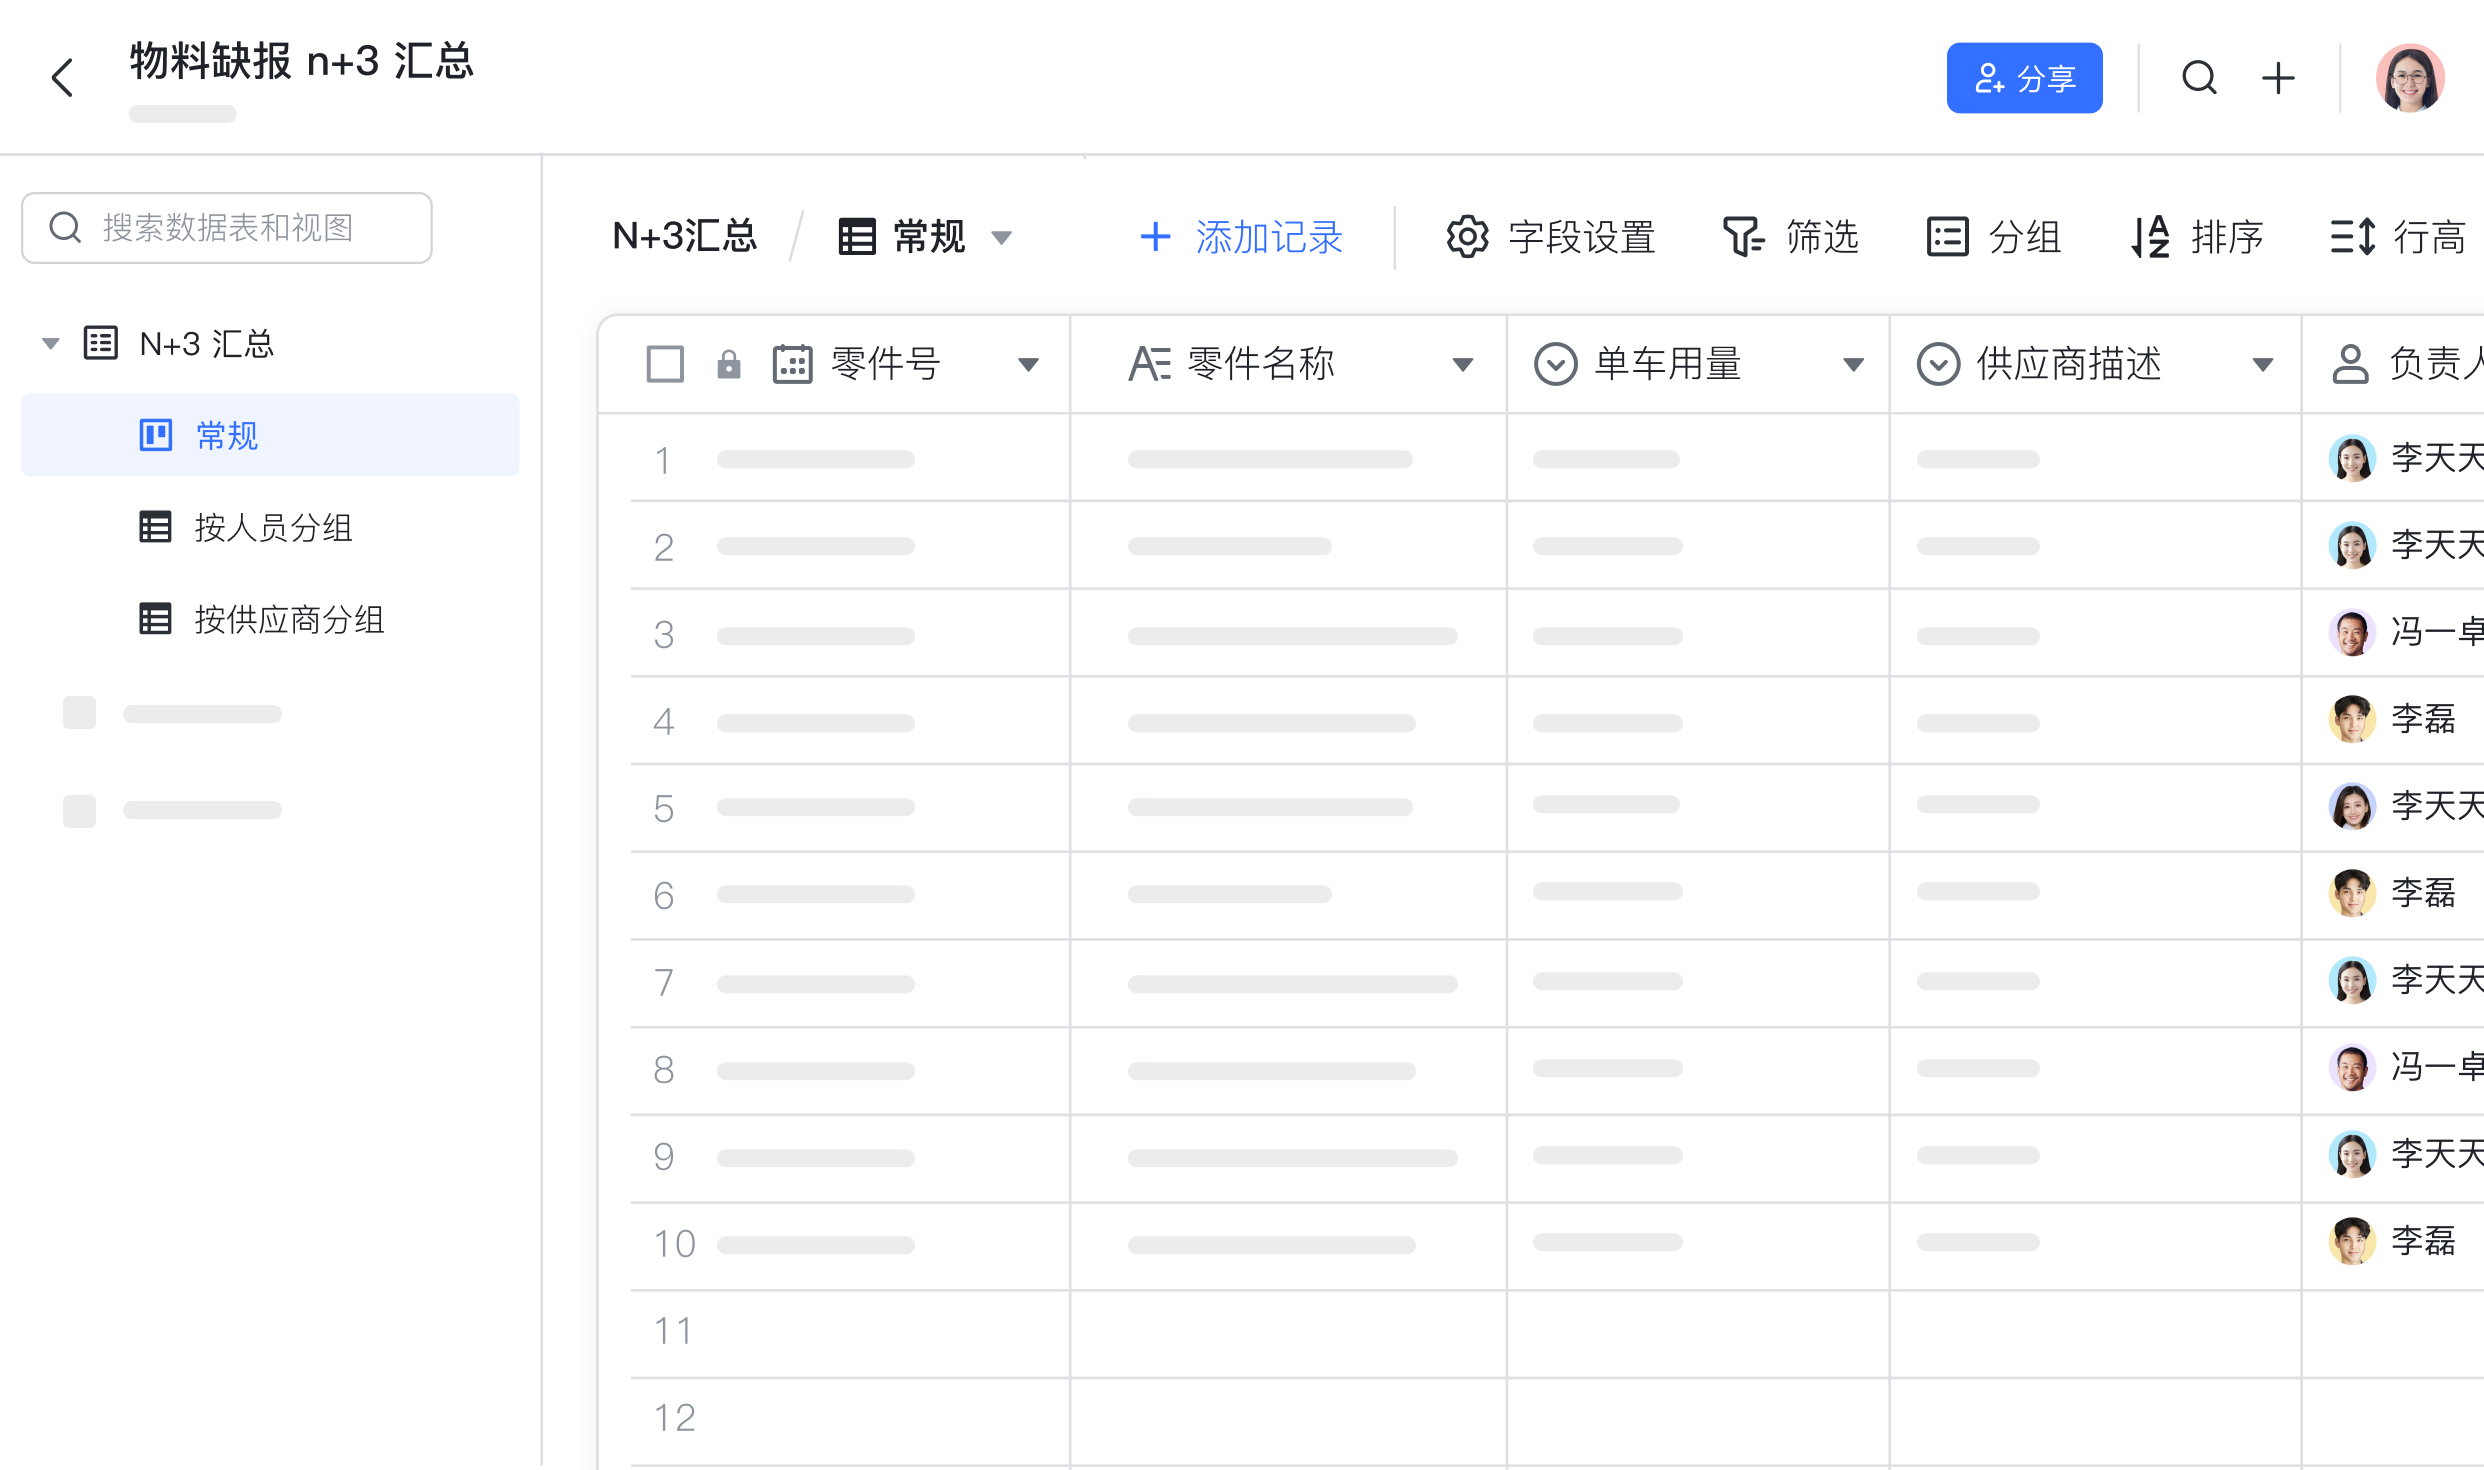Open the 零件号 column dropdown
The width and height of the screenshot is (2484, 1470).
[1029, 363]
